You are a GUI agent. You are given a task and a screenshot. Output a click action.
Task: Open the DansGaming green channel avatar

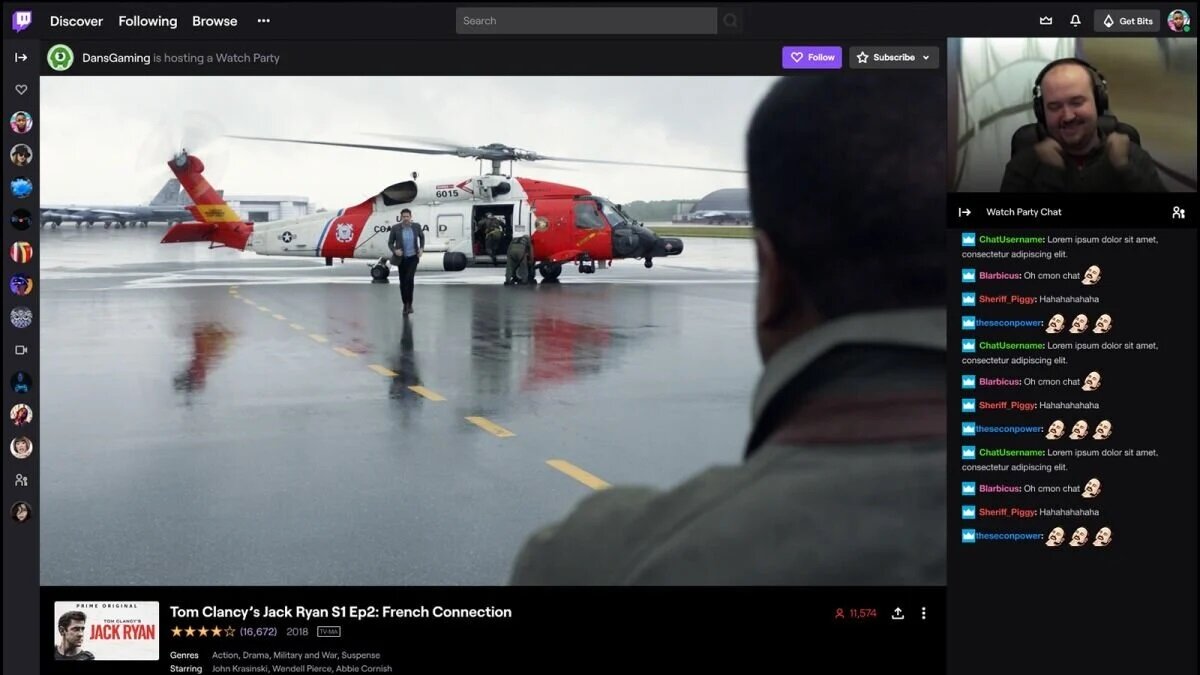60,57
